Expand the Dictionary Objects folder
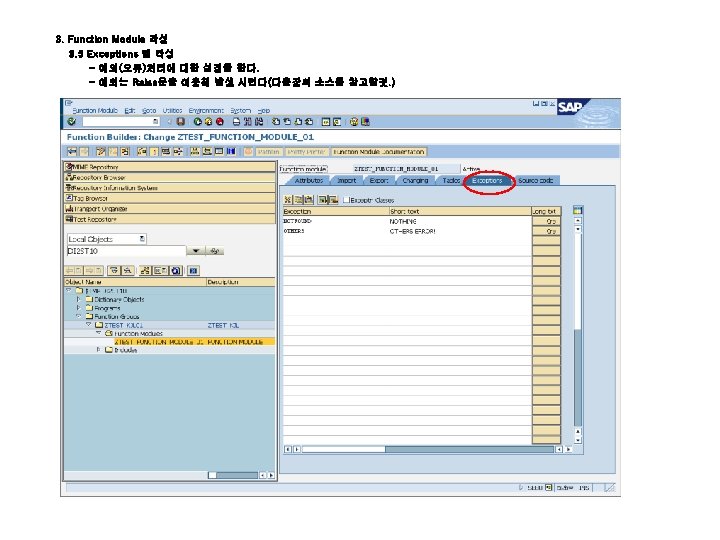 (79, 299)
